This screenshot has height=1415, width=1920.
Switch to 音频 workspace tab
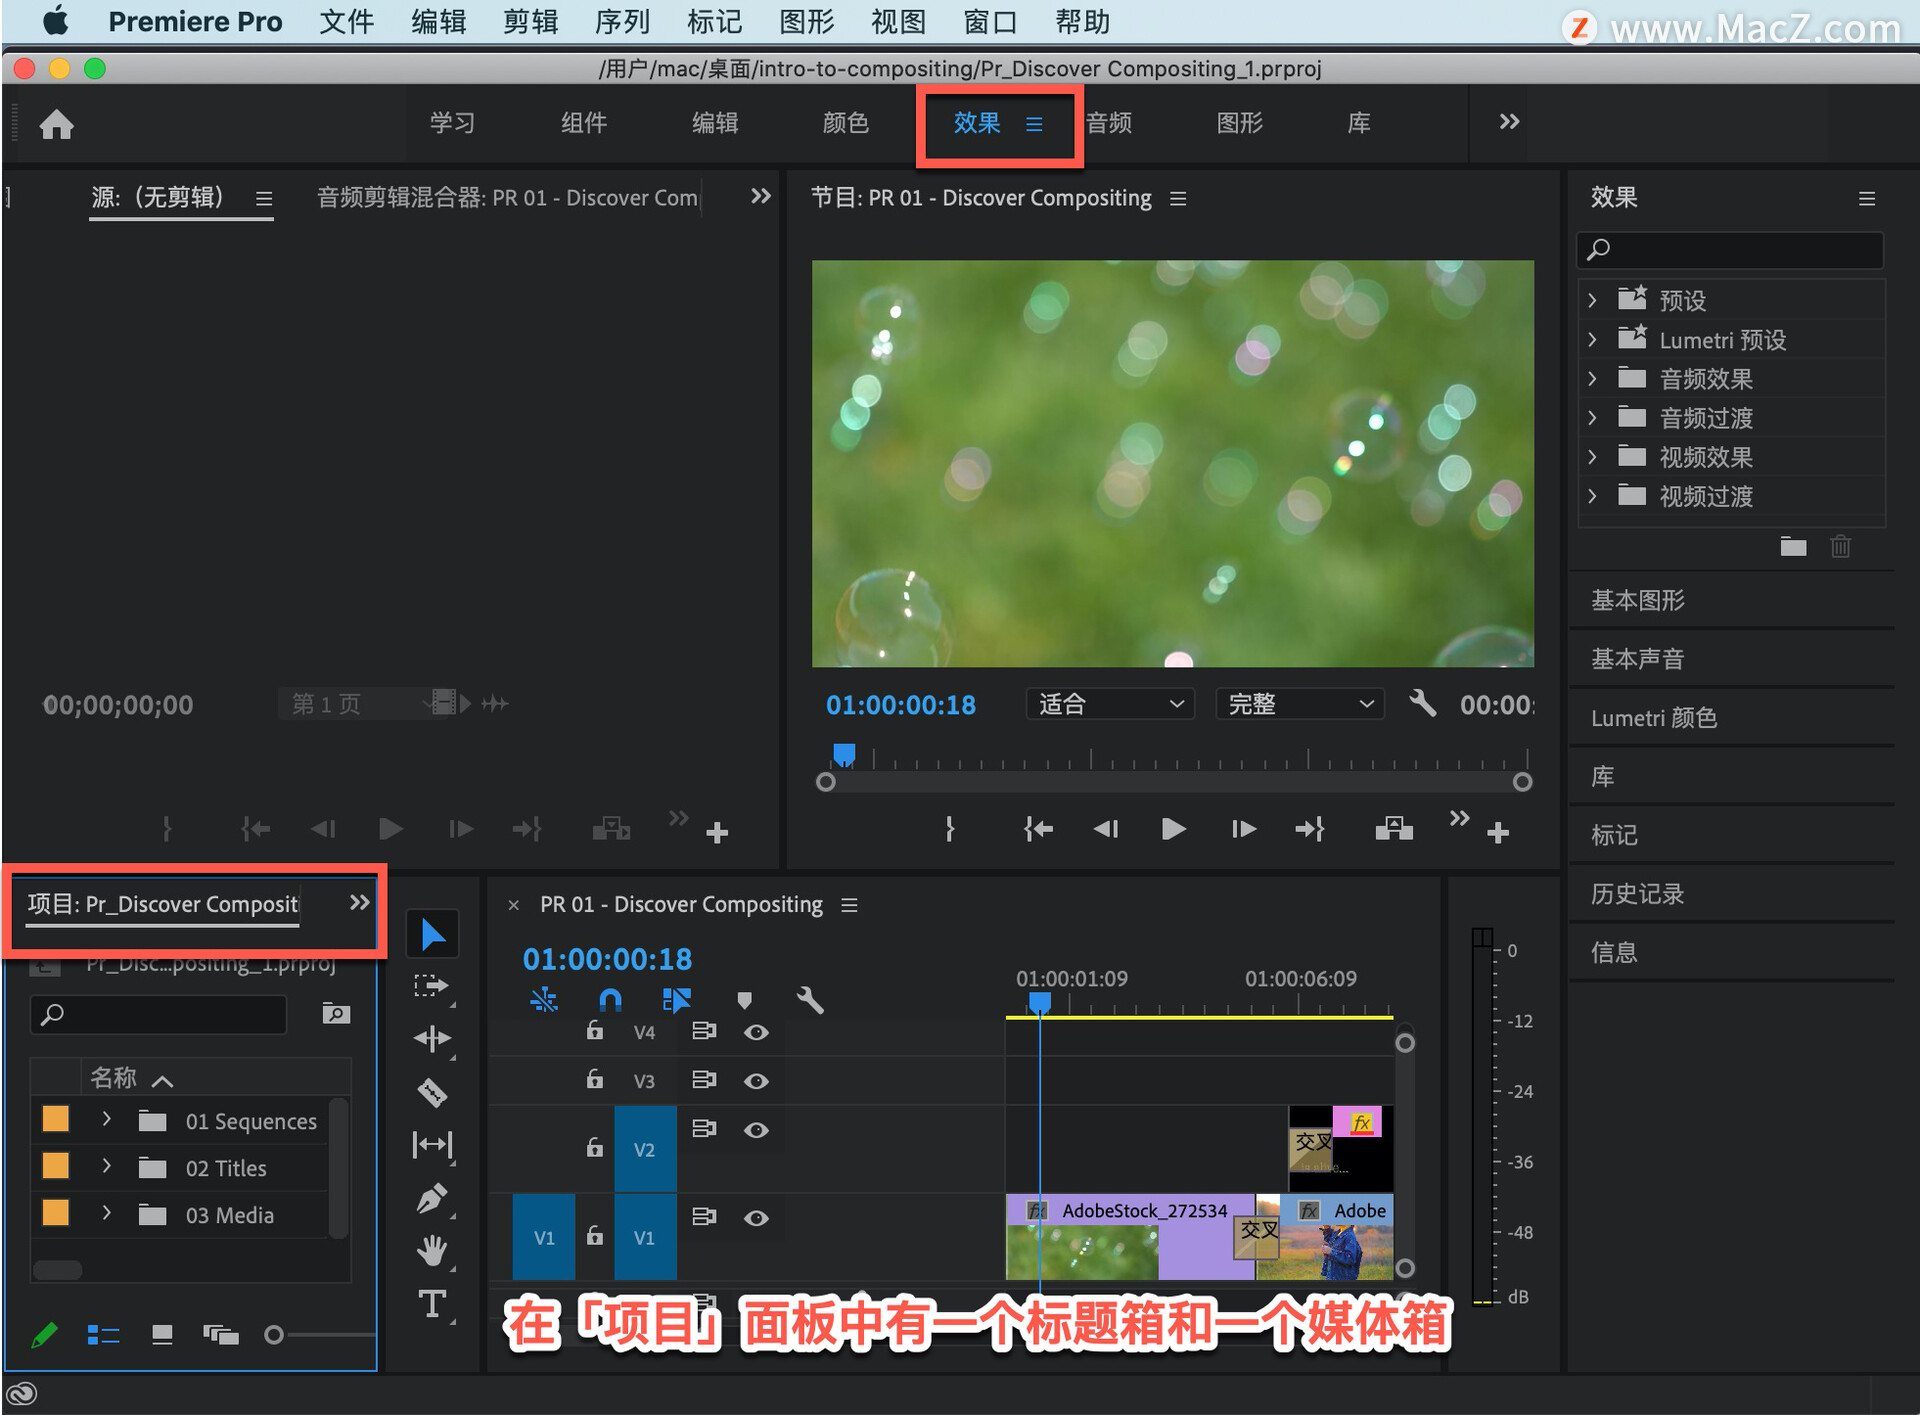(x=1109, y=123)
